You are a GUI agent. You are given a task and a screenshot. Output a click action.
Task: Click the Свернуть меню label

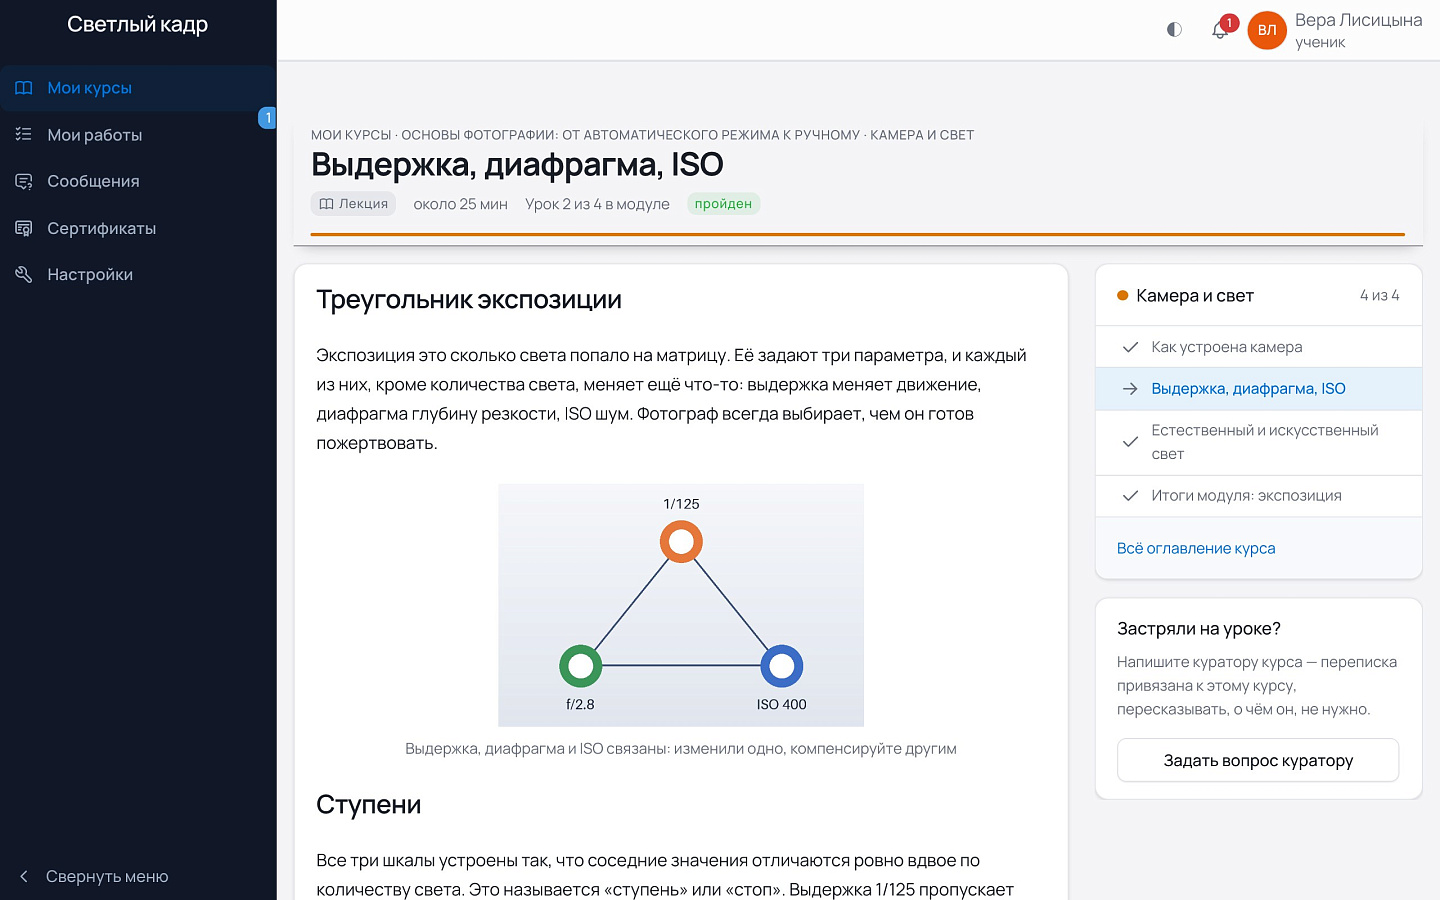(107, 876)
